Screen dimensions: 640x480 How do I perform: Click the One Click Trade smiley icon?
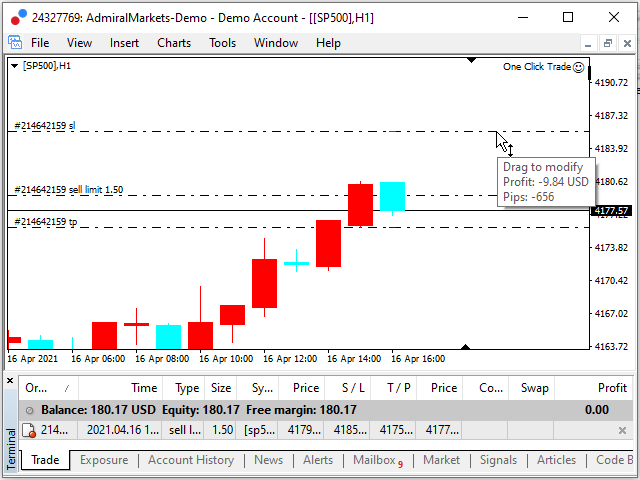(x=579, y=67)
